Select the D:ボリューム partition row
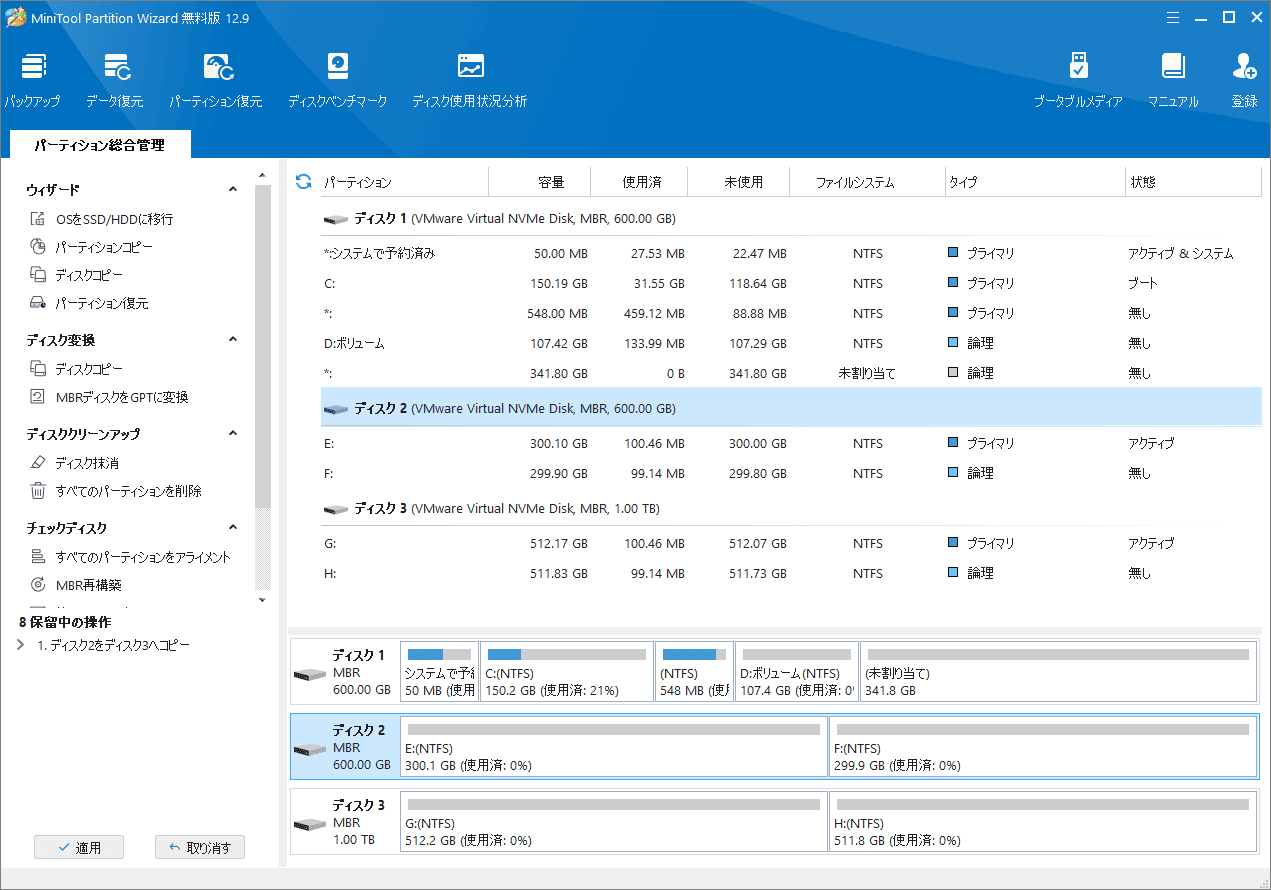This screenshot has height=890, width=1271. coord(790,343)
